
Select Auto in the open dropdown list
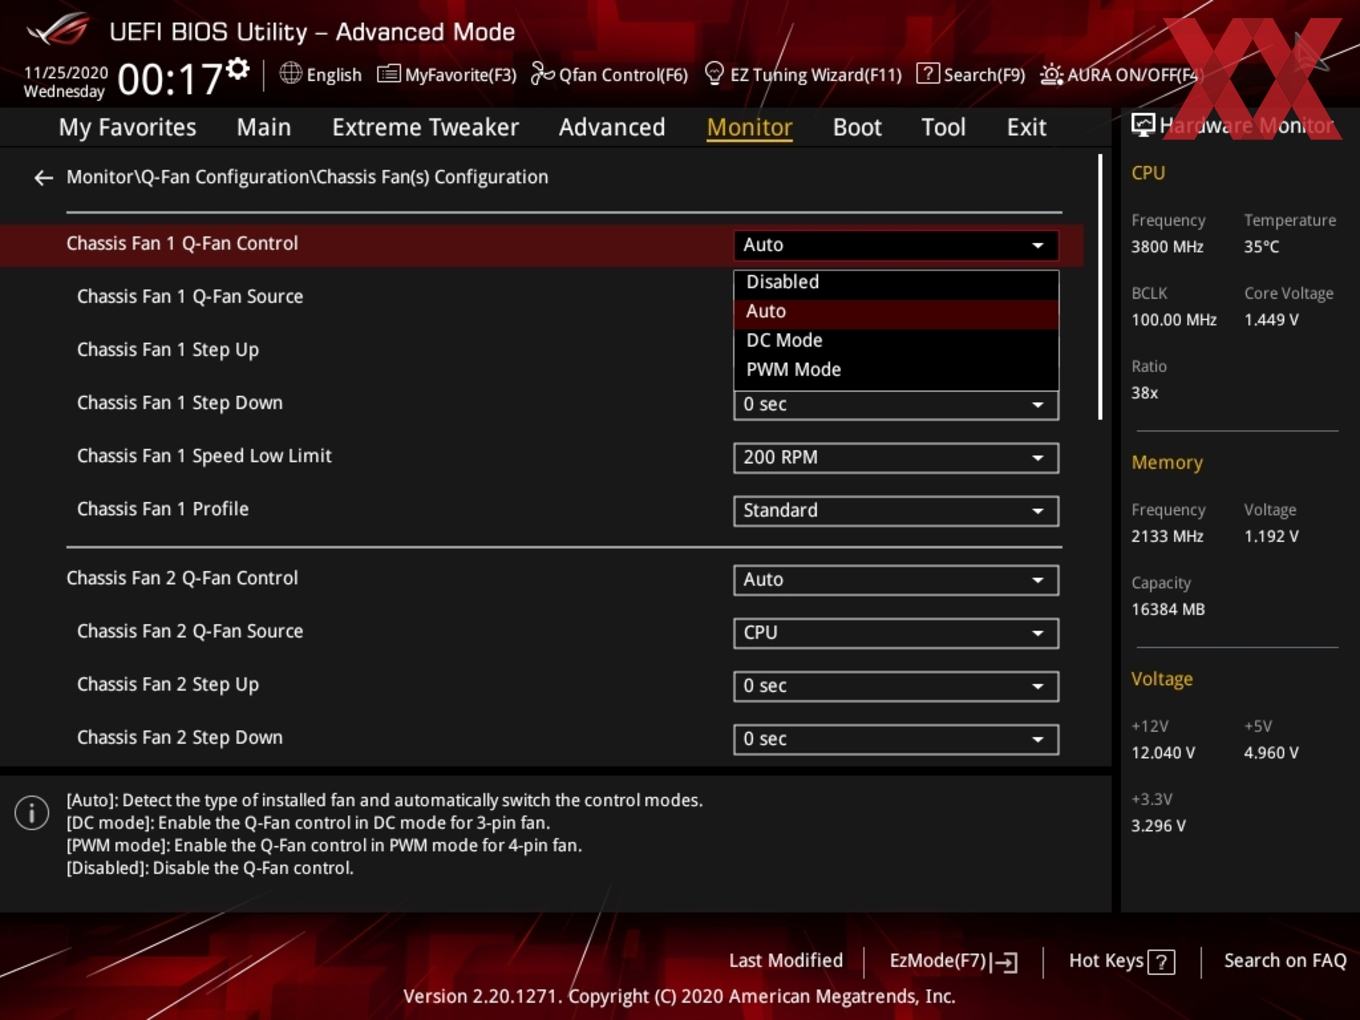click(896, 311)
